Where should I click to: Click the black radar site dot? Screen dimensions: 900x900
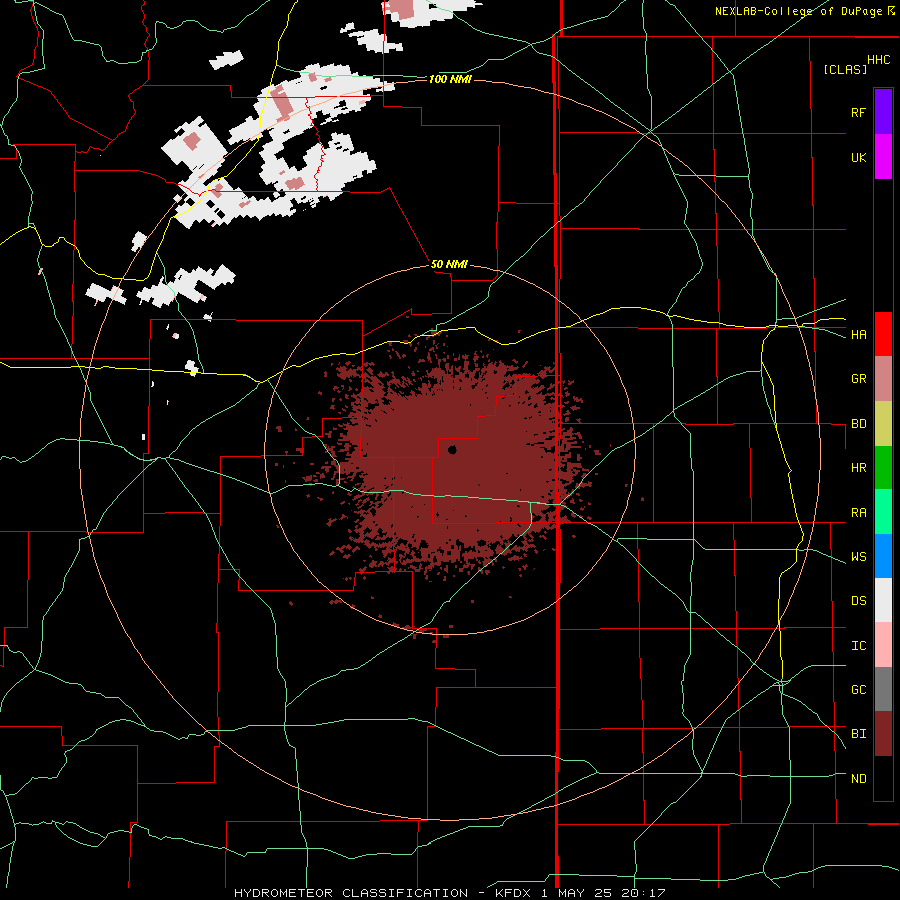click(x=452, y=450)
